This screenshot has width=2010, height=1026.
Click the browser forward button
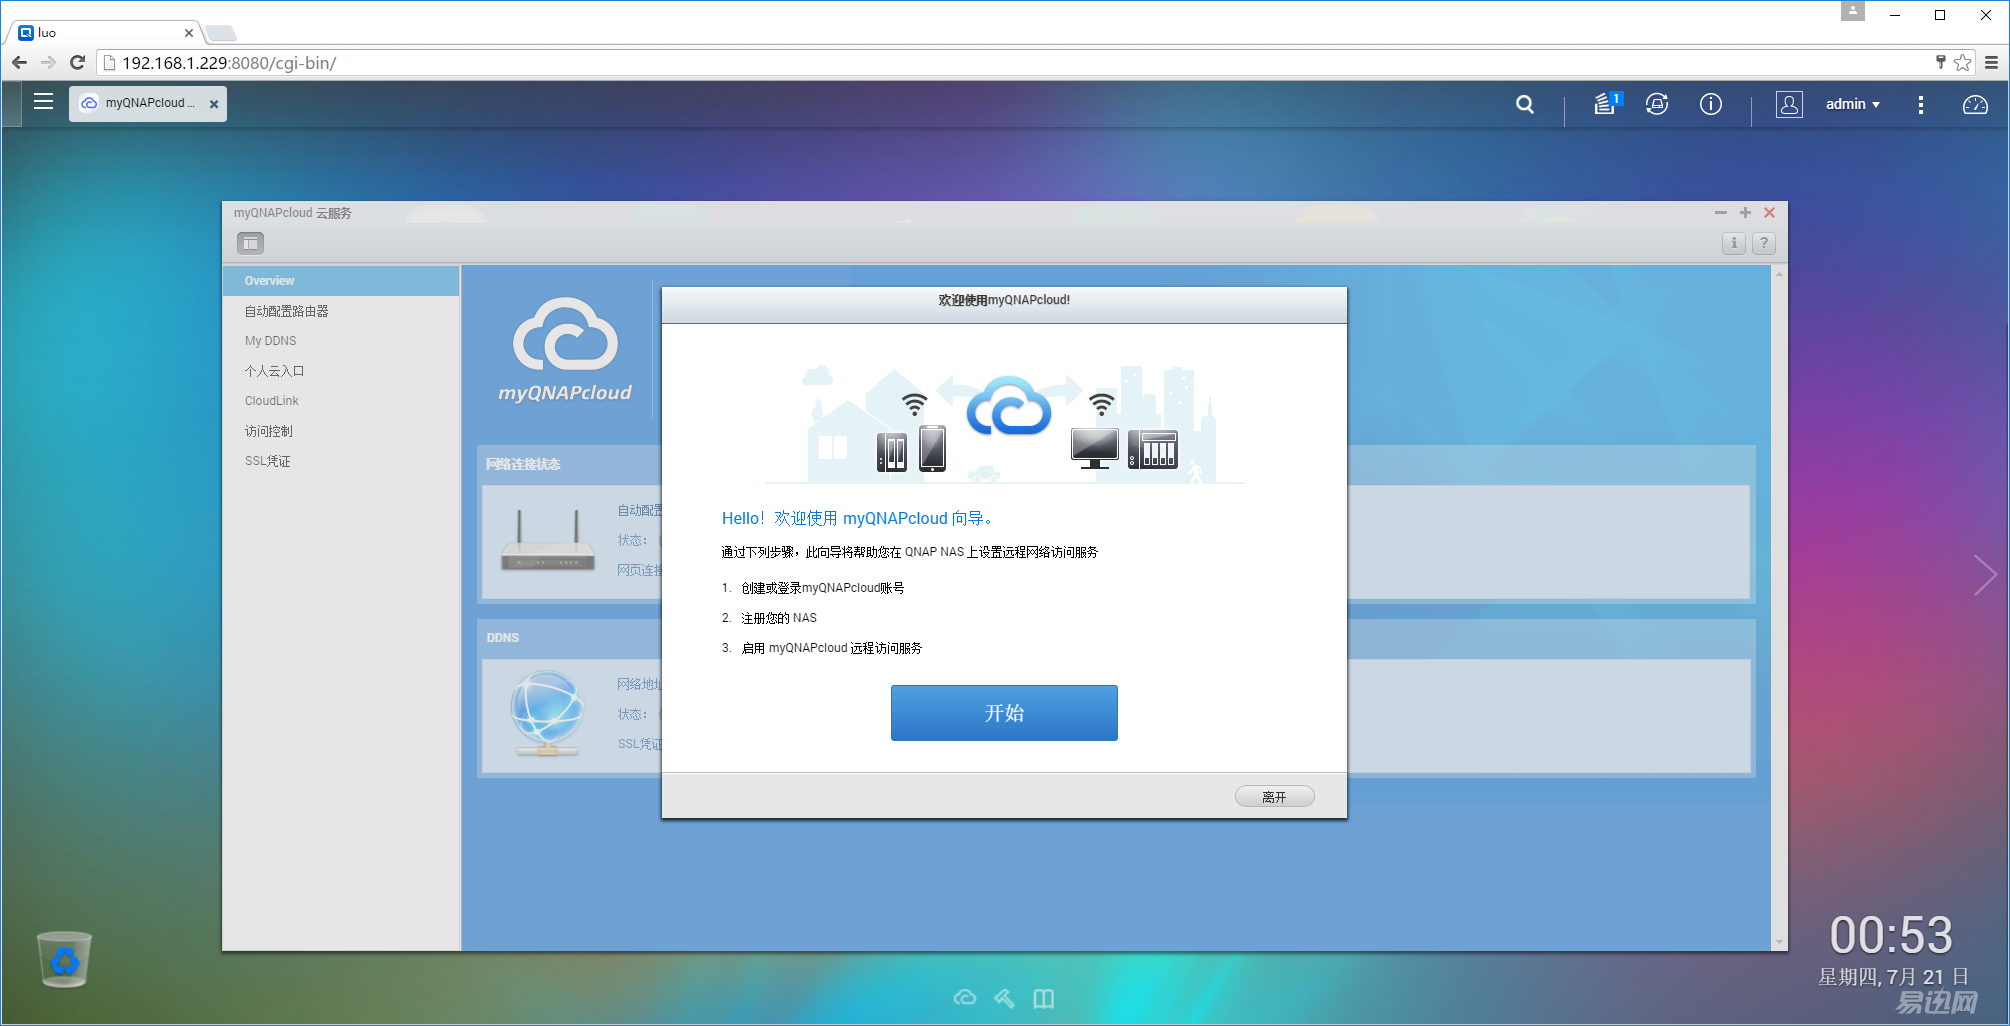pos(48,63)
